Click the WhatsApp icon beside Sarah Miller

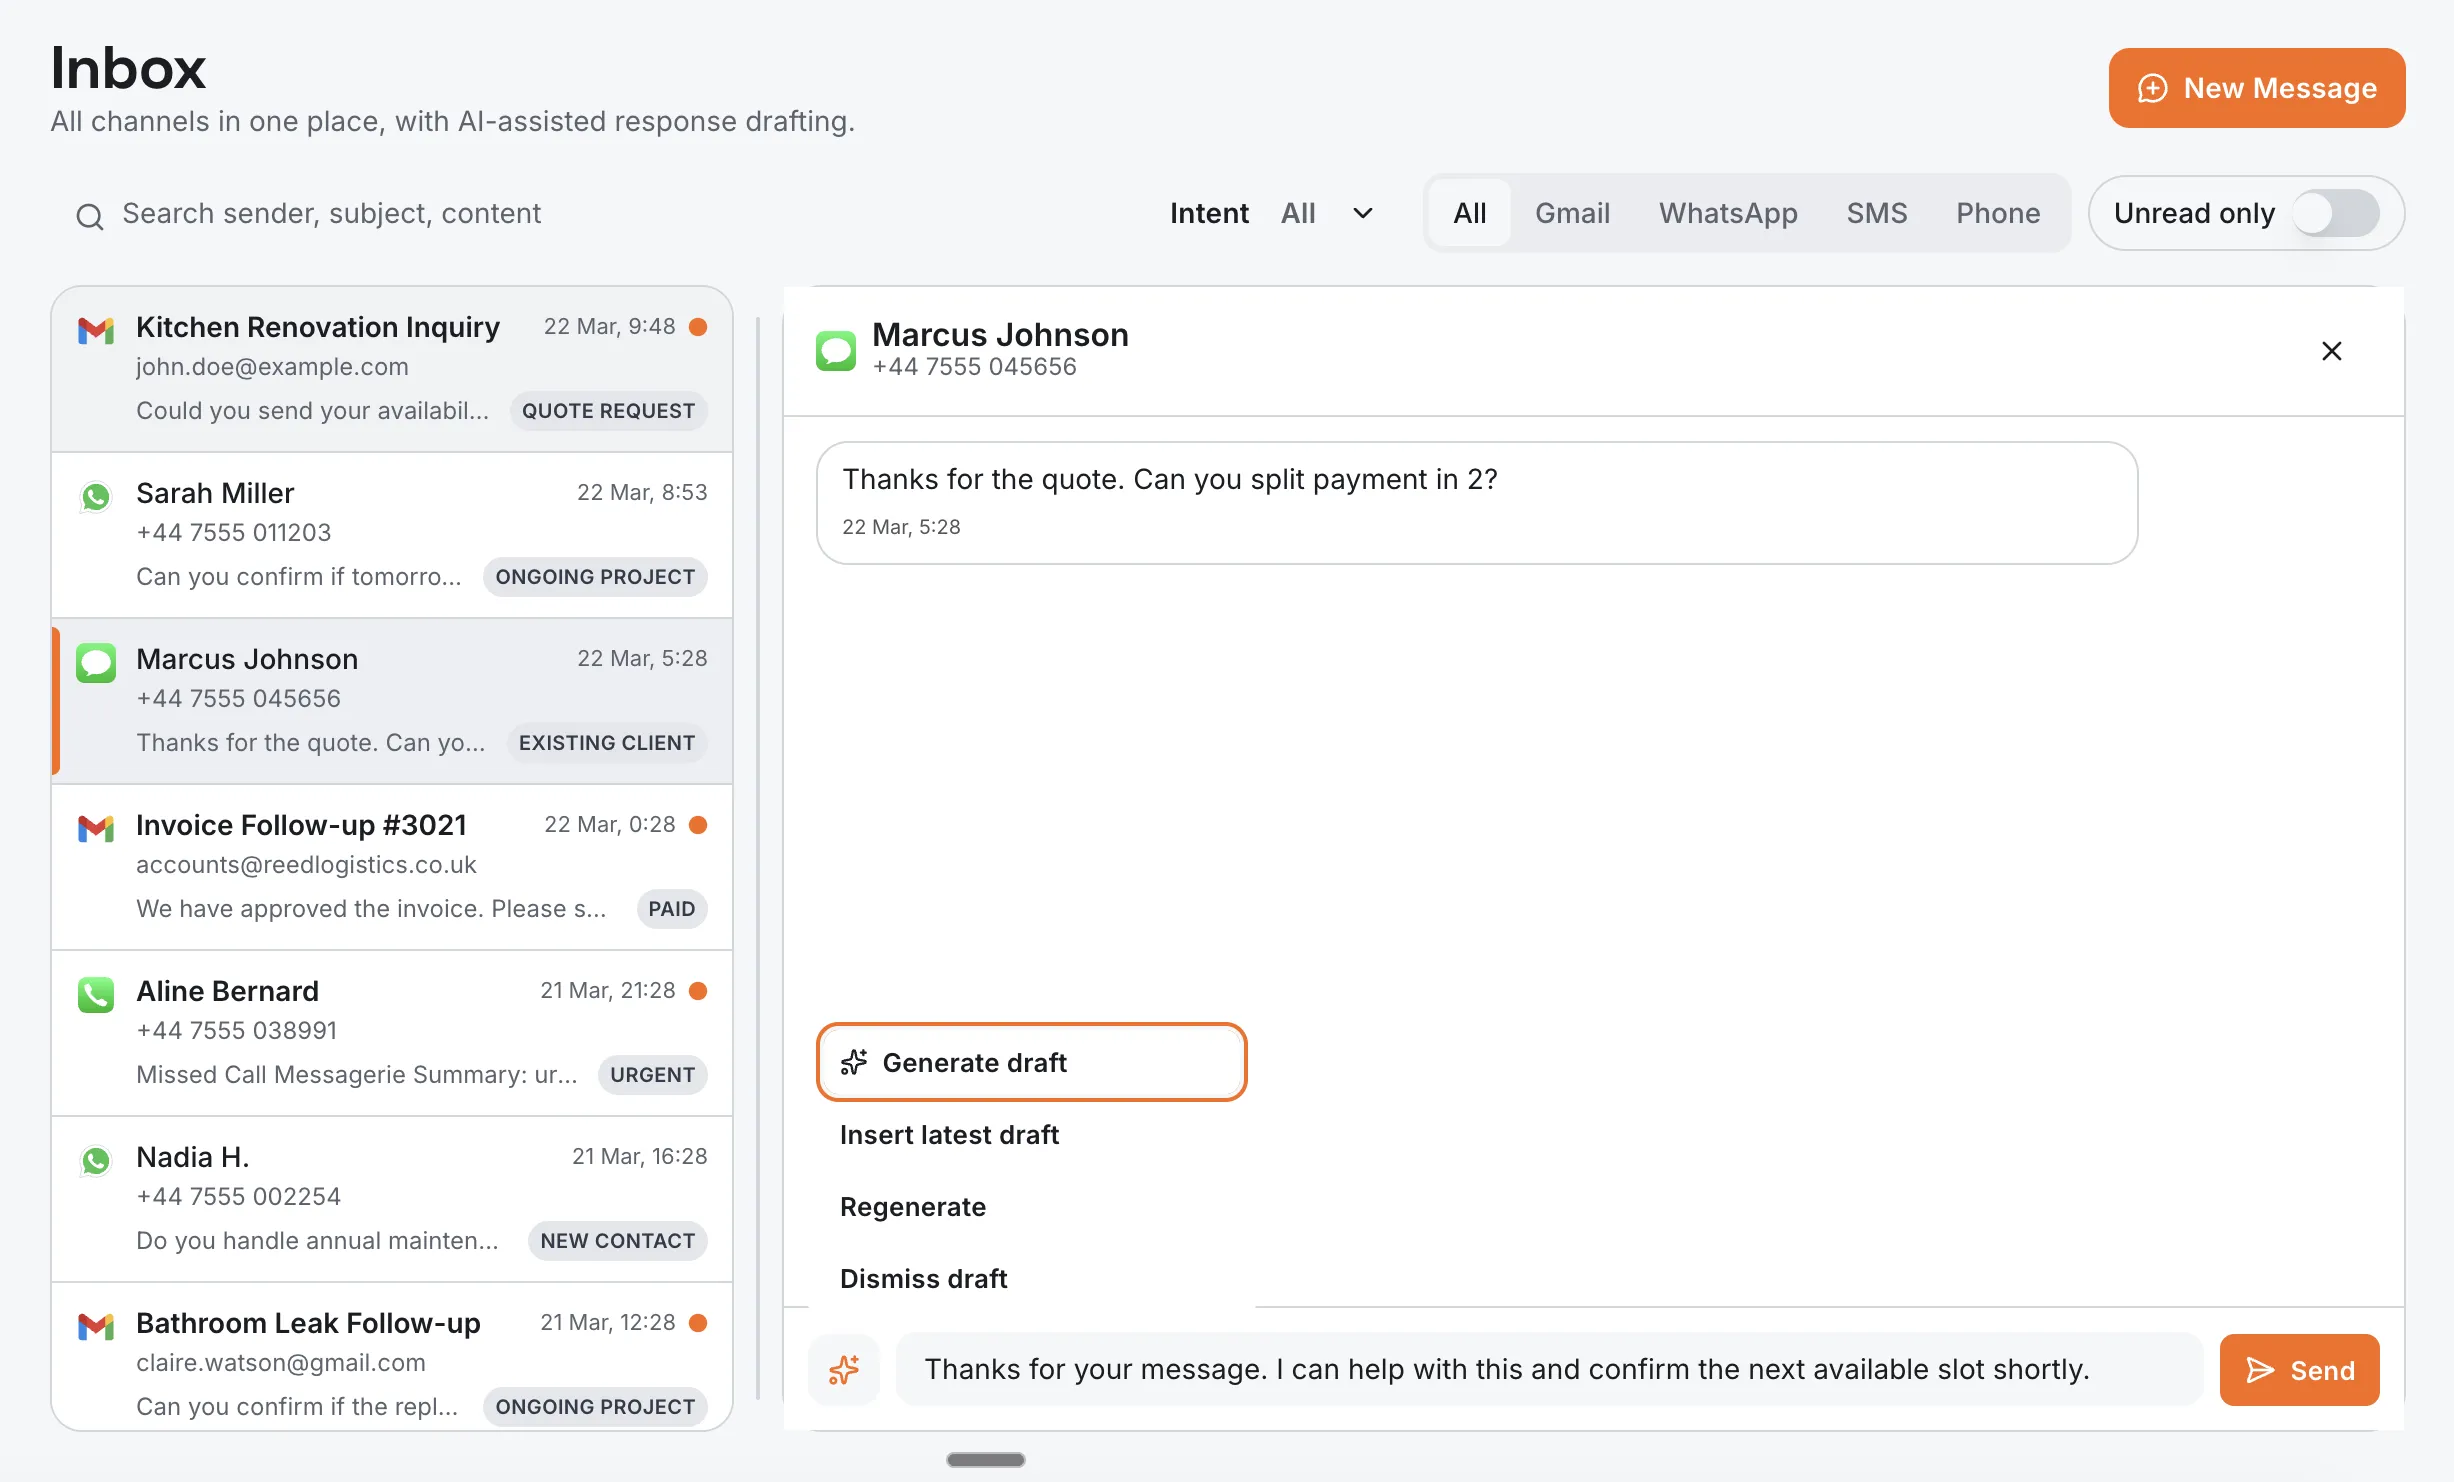95,497
